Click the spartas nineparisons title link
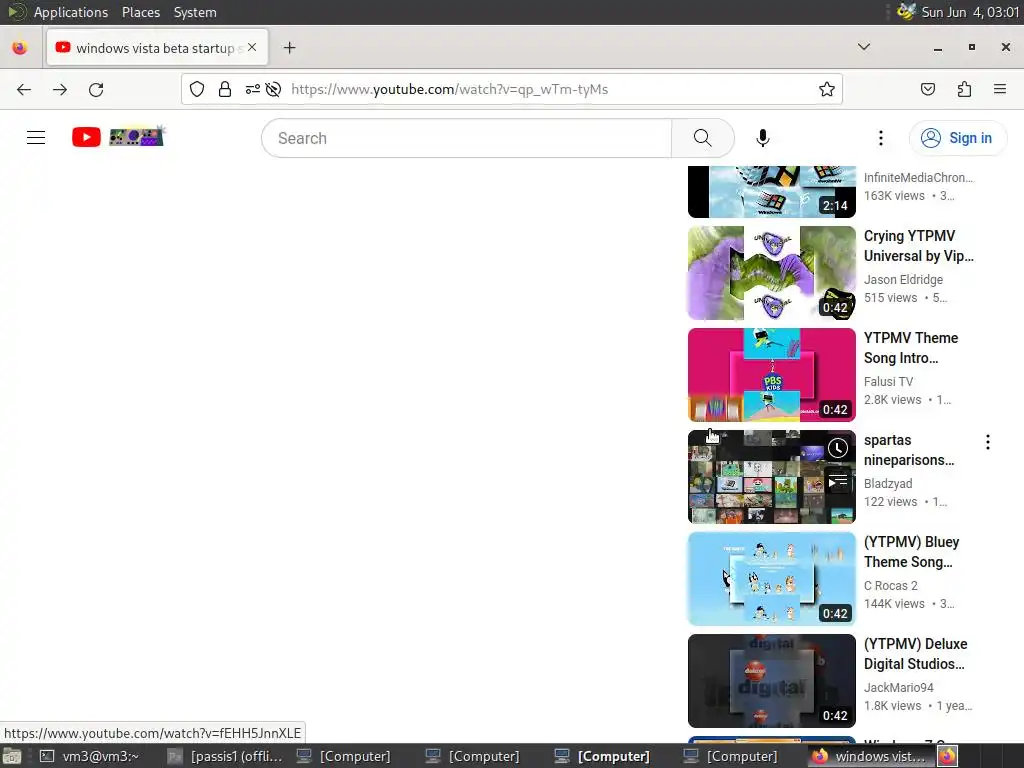1024x768 pixels. (909, 450)
